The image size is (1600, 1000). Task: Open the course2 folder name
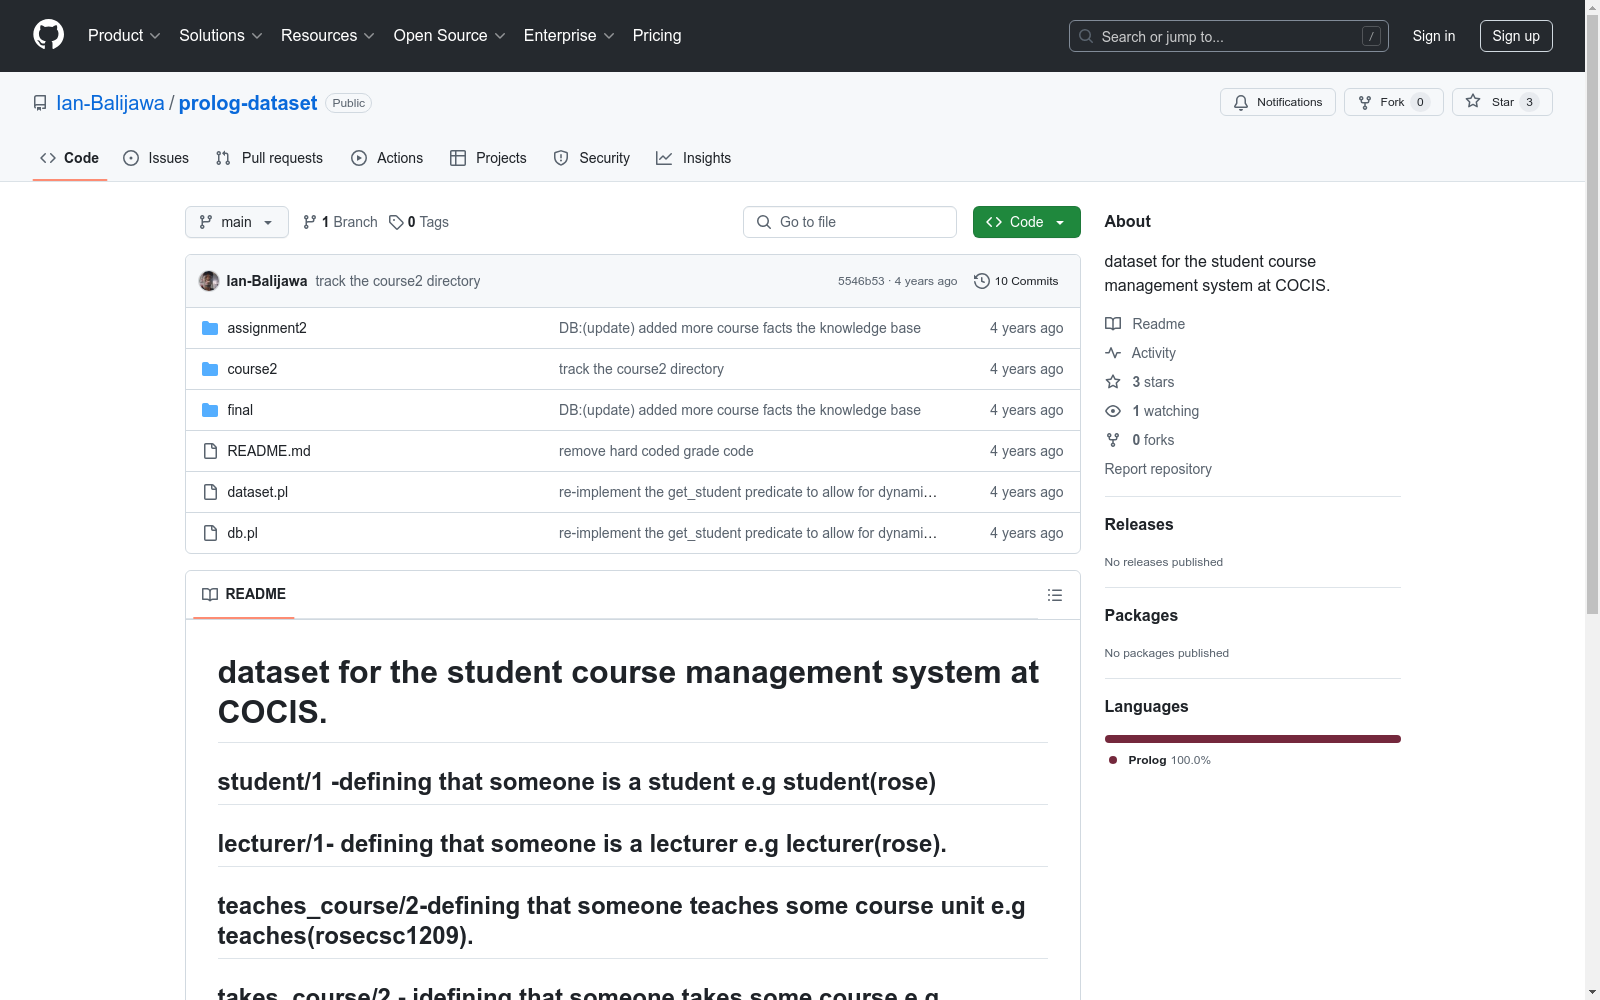pos(252,369)
